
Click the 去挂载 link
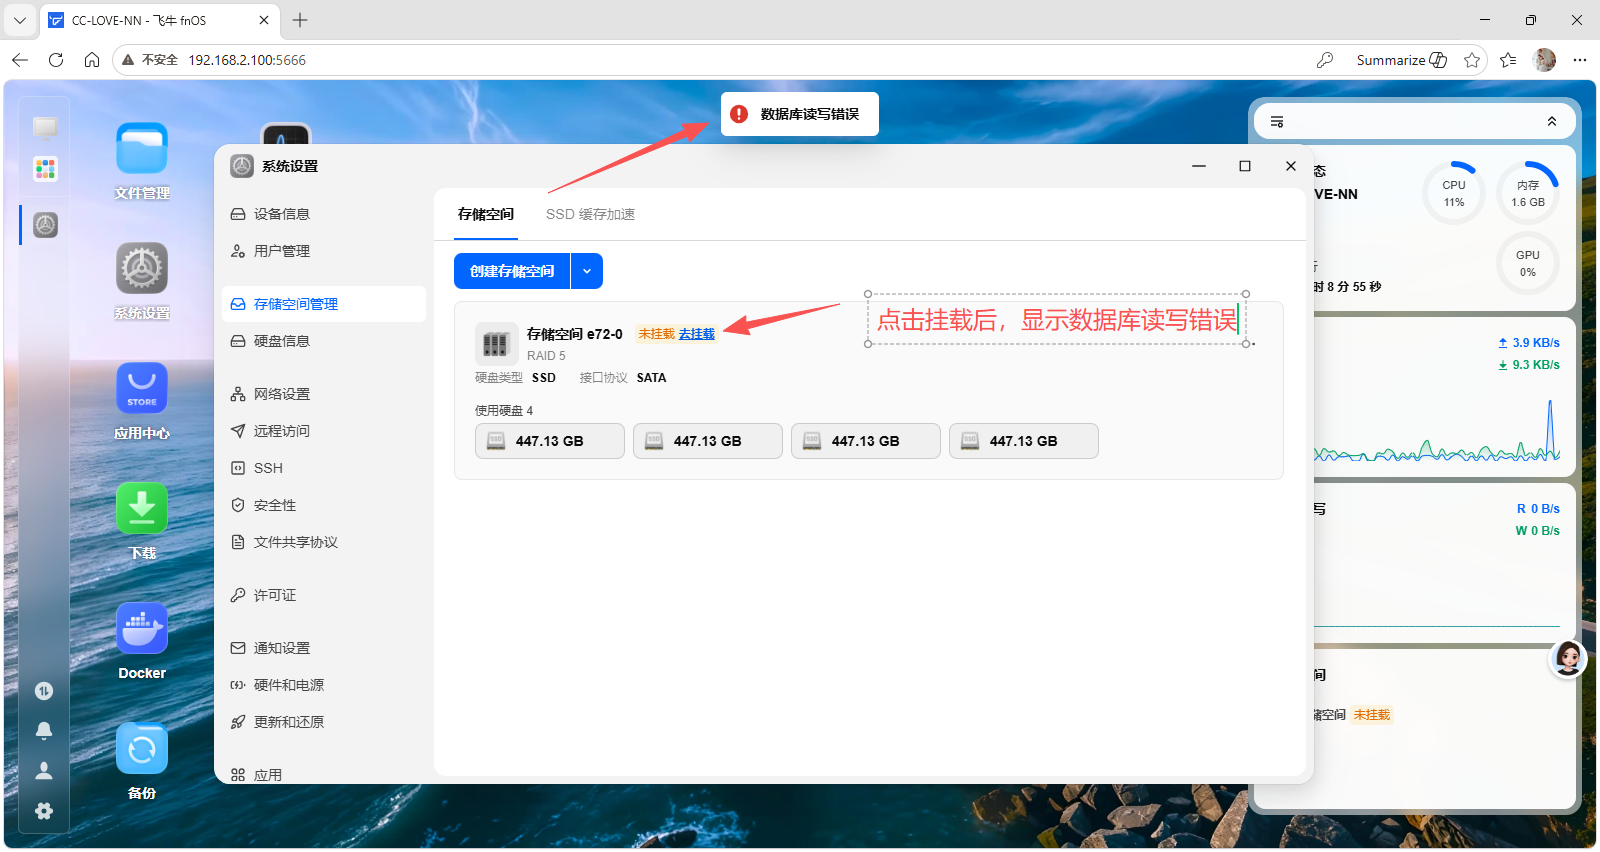pos(697,334)
